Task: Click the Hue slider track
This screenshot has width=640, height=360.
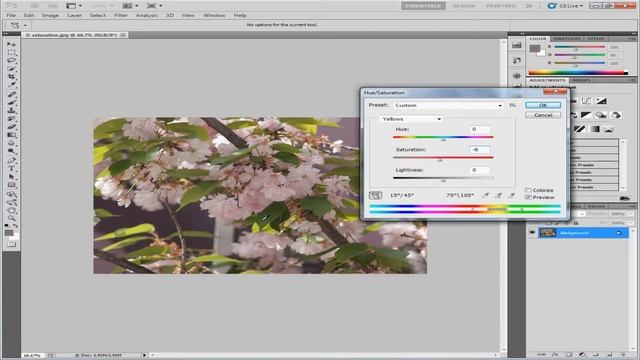Action: [443, 137]
